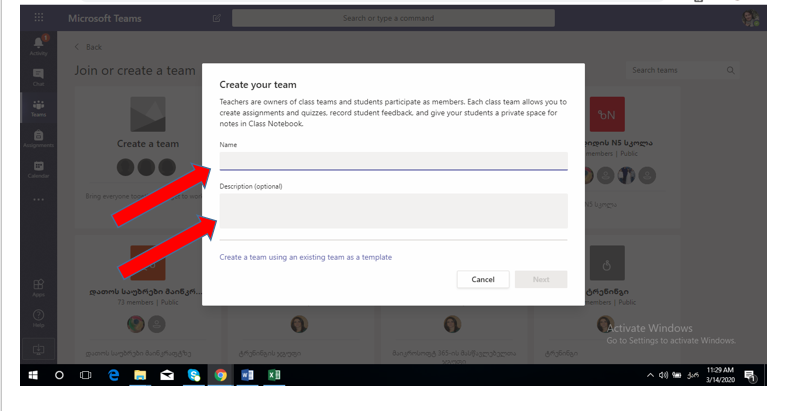The height and width of the screenshot is (411, 808).
Task: Focus the team Name field
Action: pyautogui.click(x=394, y=161)
